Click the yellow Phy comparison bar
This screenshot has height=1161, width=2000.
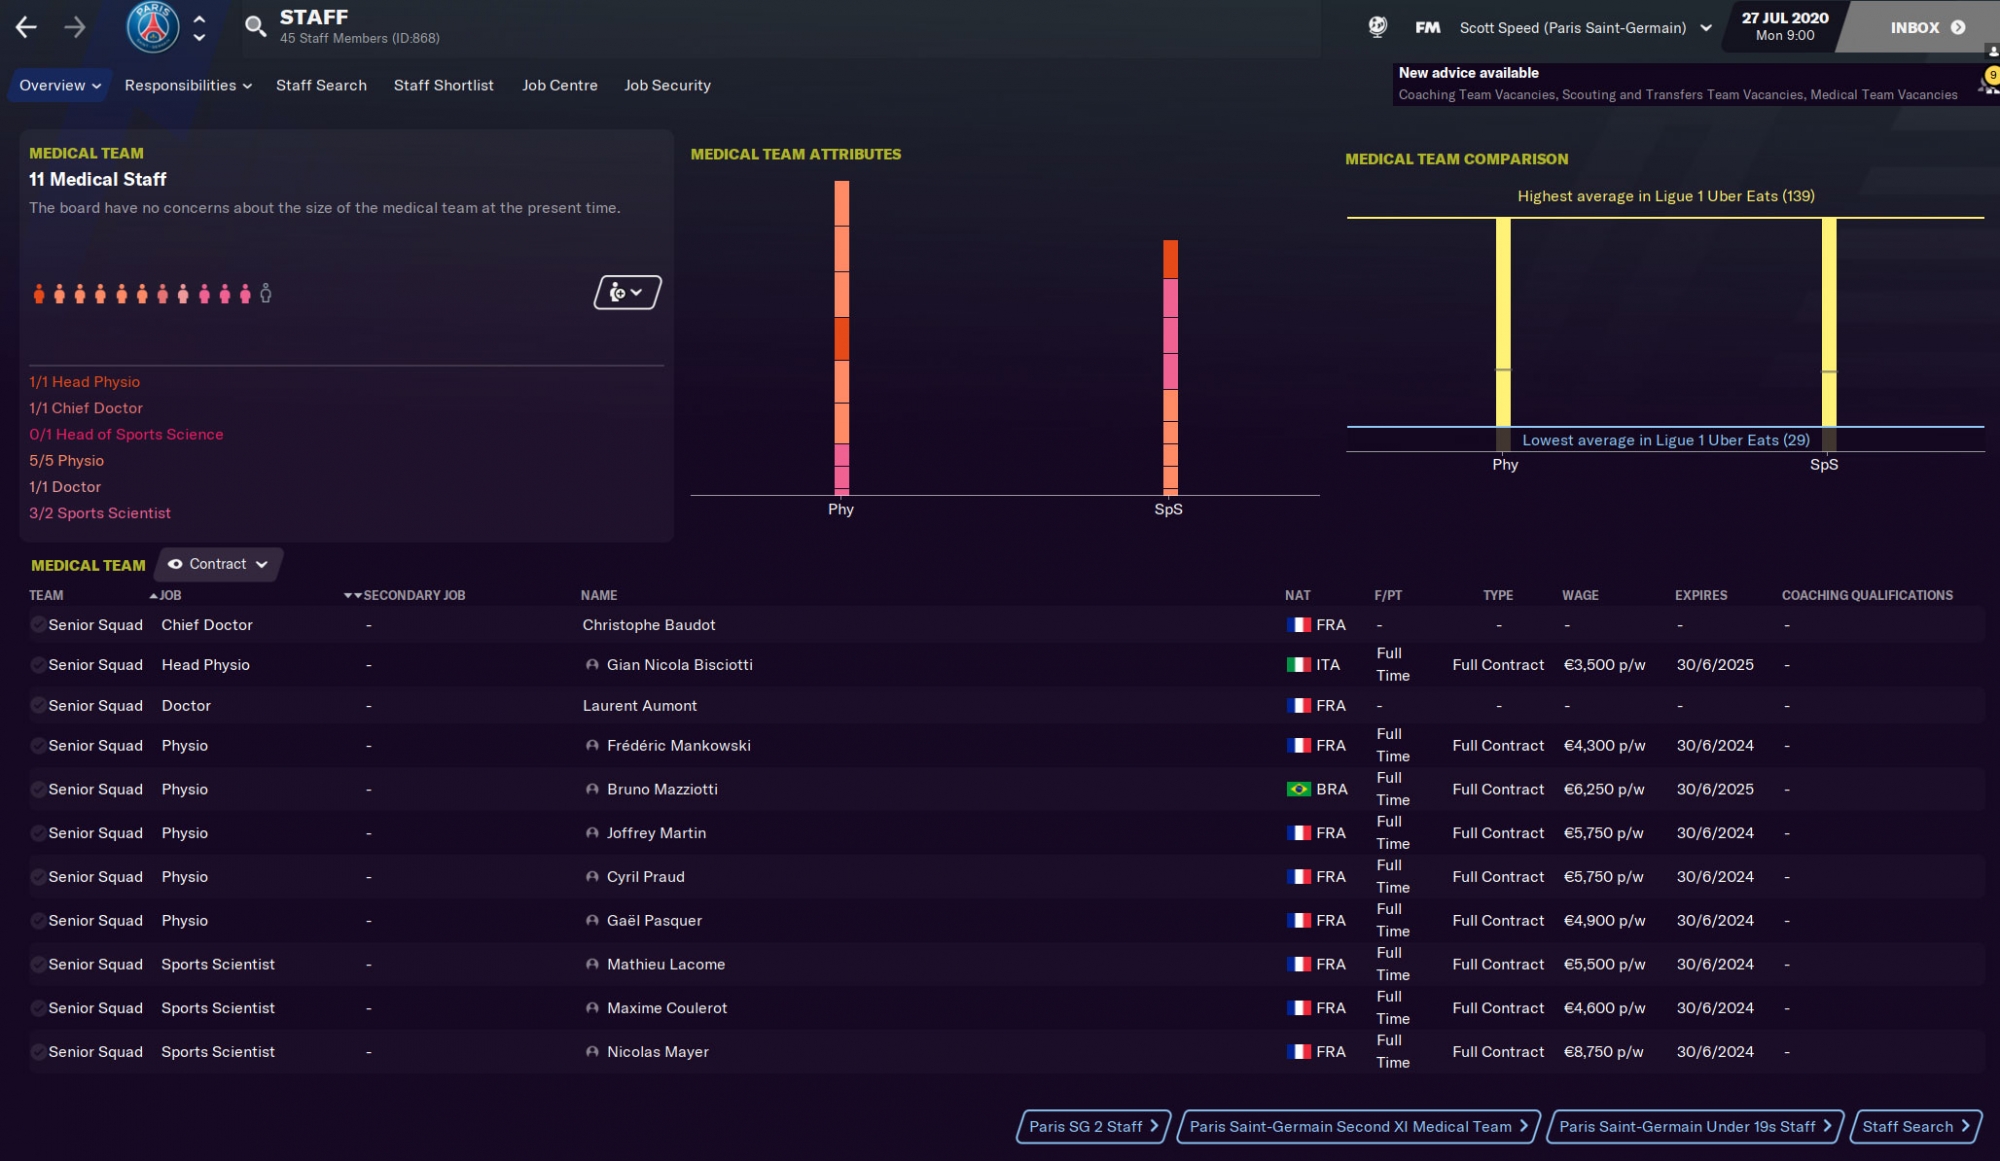[x=1503, y=322]
